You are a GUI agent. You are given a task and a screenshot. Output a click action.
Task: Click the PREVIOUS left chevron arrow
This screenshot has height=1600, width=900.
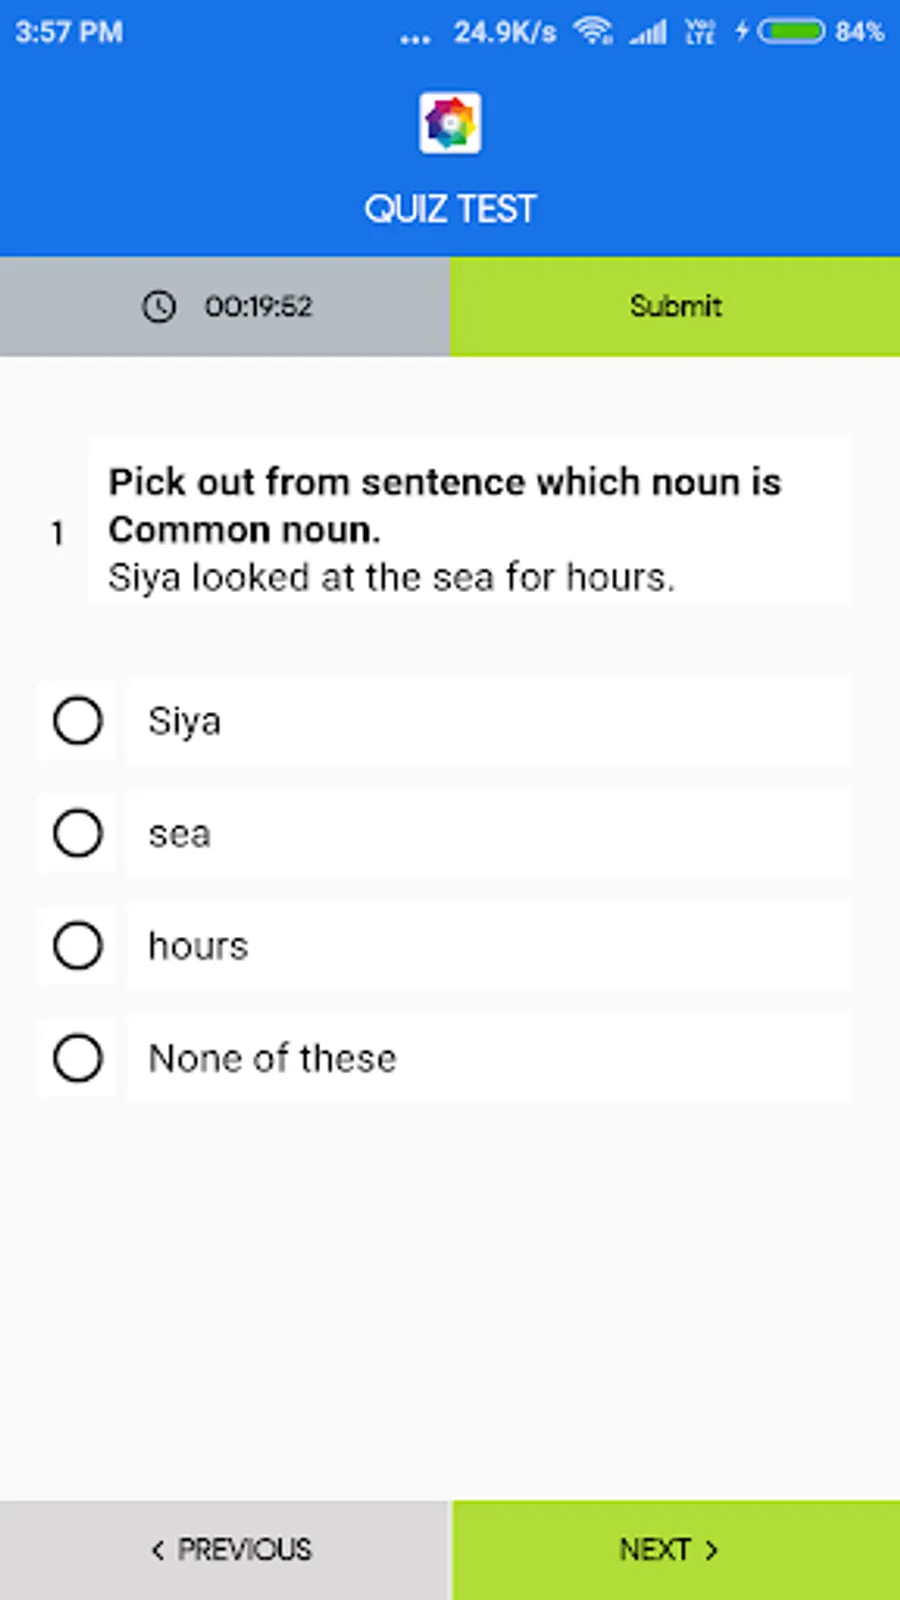[x=157, y=1550]
